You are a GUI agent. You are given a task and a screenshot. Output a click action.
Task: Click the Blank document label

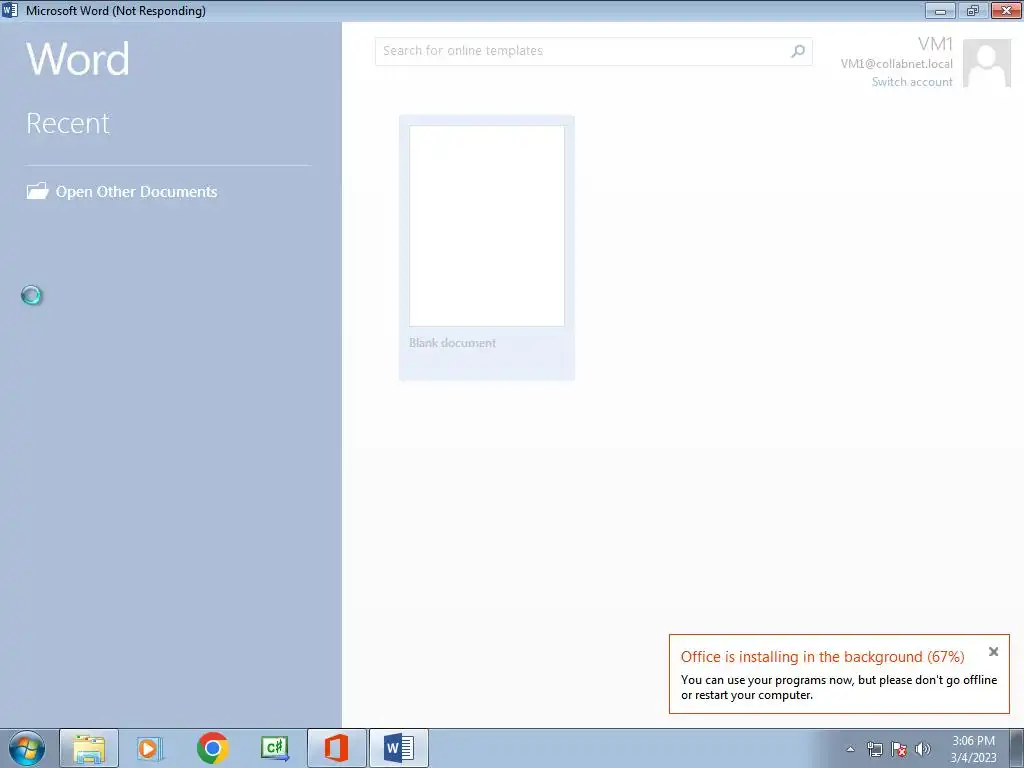point(452,343)
